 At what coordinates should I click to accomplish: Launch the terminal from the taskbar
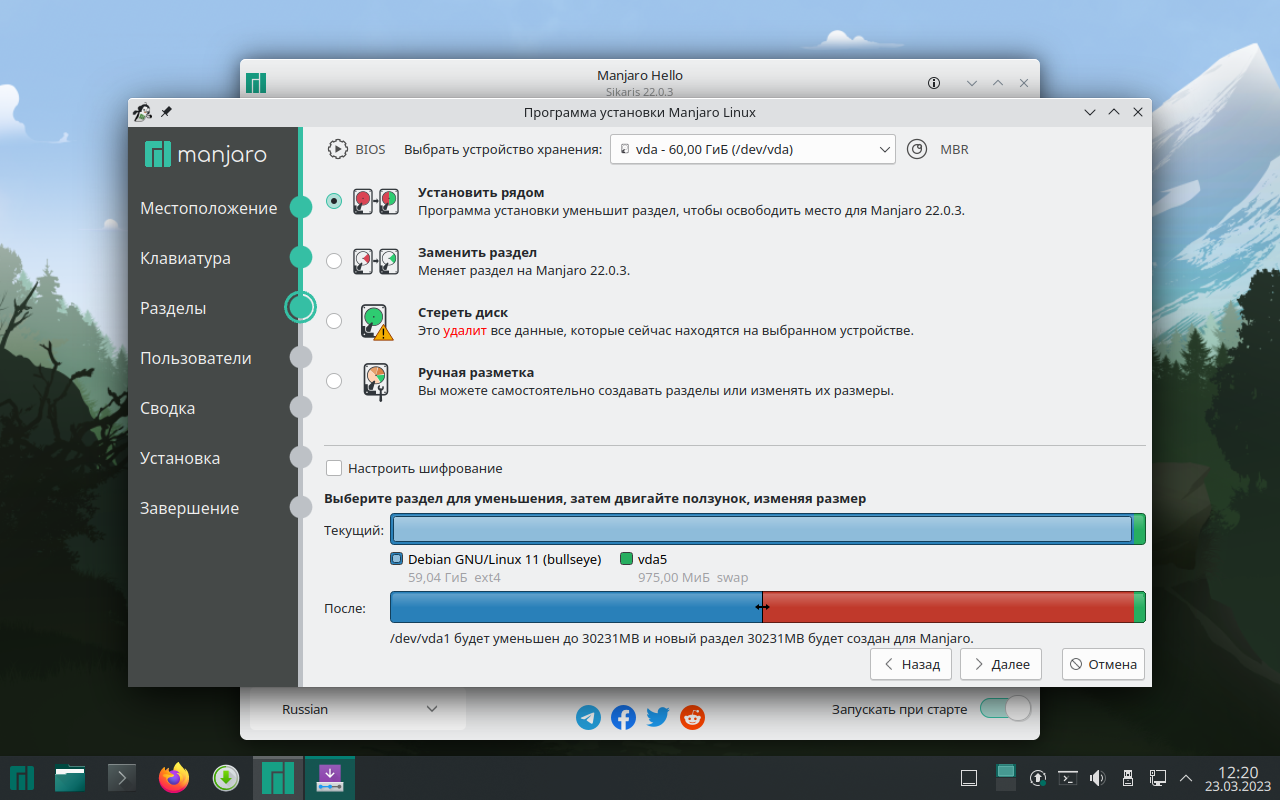(122, 777)
